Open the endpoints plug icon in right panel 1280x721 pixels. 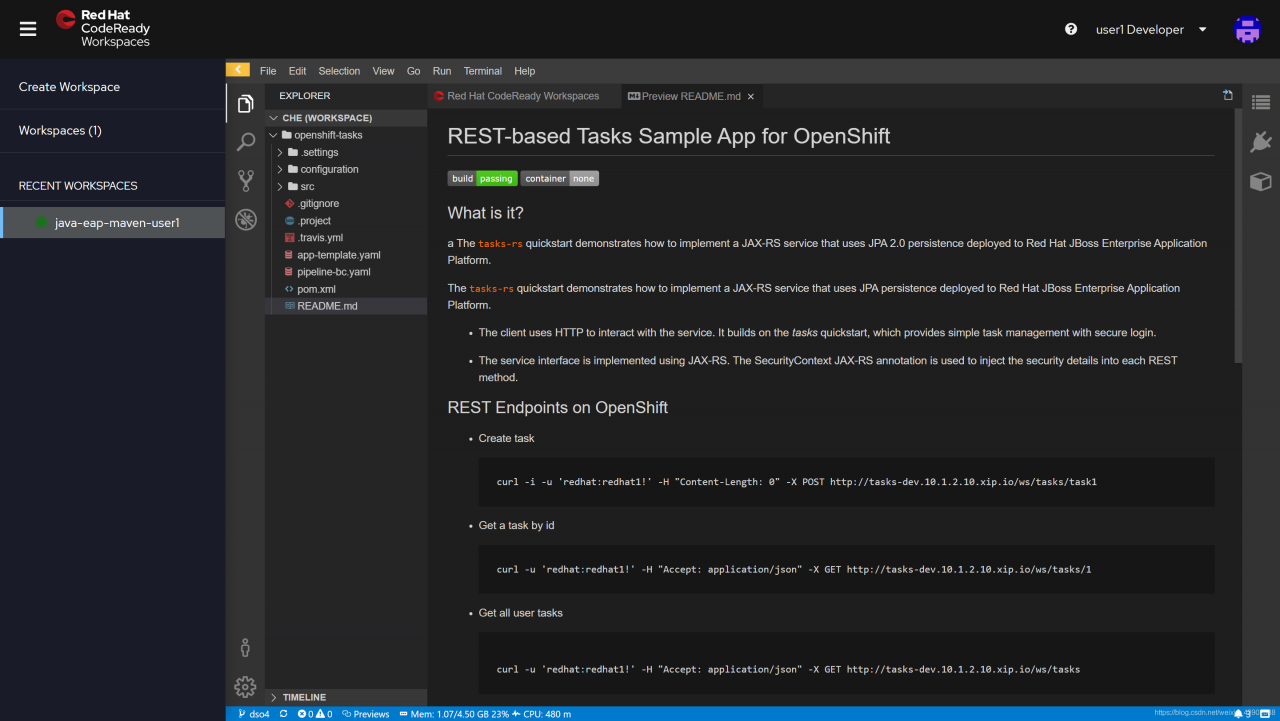click(x=1260, y=142)
